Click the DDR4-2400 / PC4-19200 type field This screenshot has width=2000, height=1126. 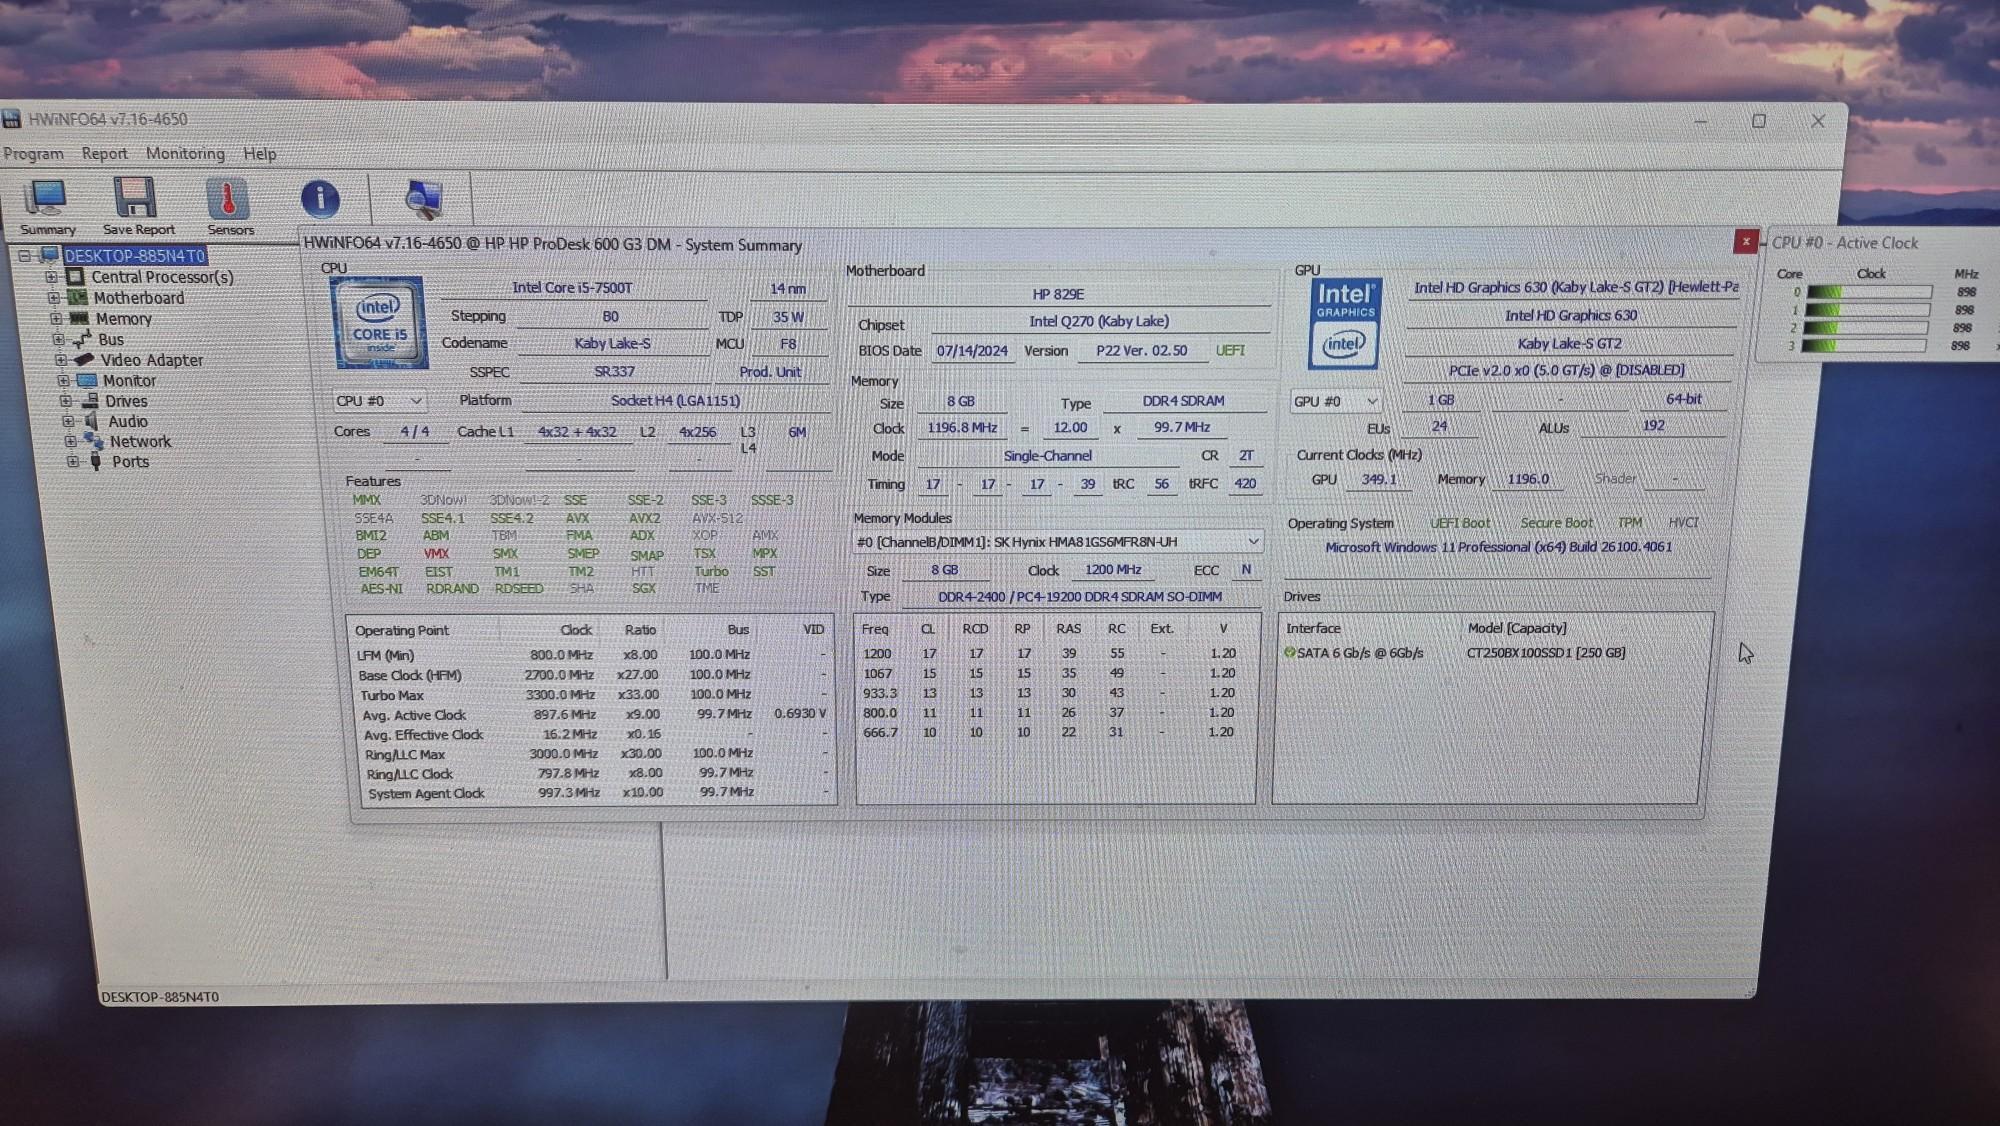[1079, 596]
